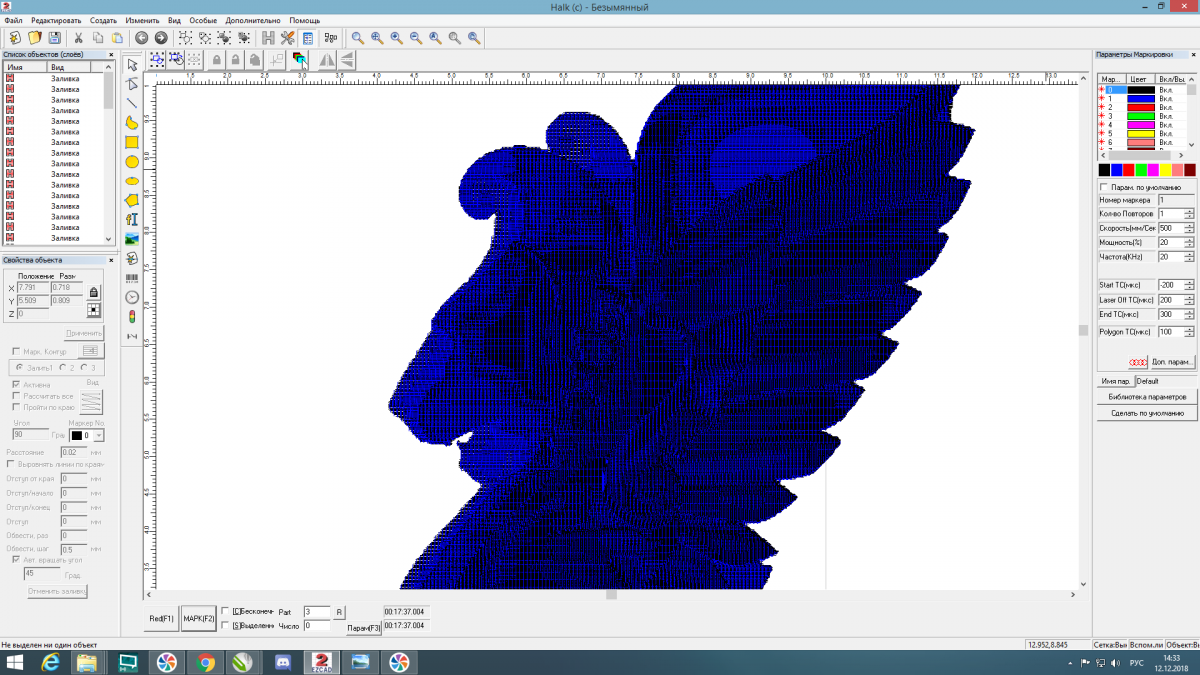
Task: Click the New document icon
Action: coord(15,38)
